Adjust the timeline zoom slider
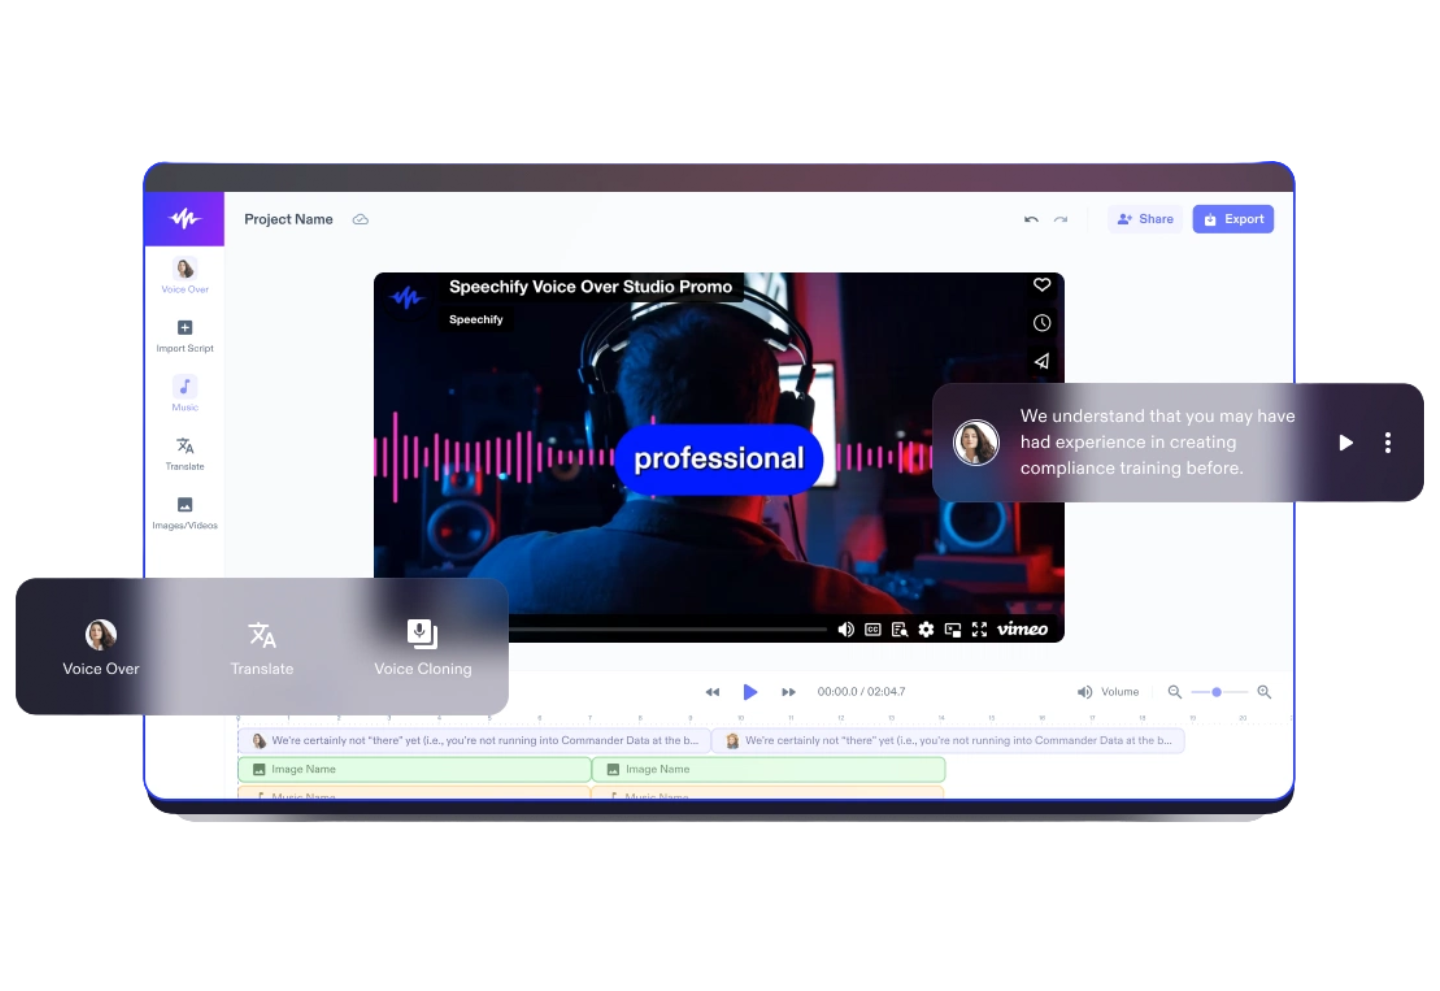 (1218, 692)
